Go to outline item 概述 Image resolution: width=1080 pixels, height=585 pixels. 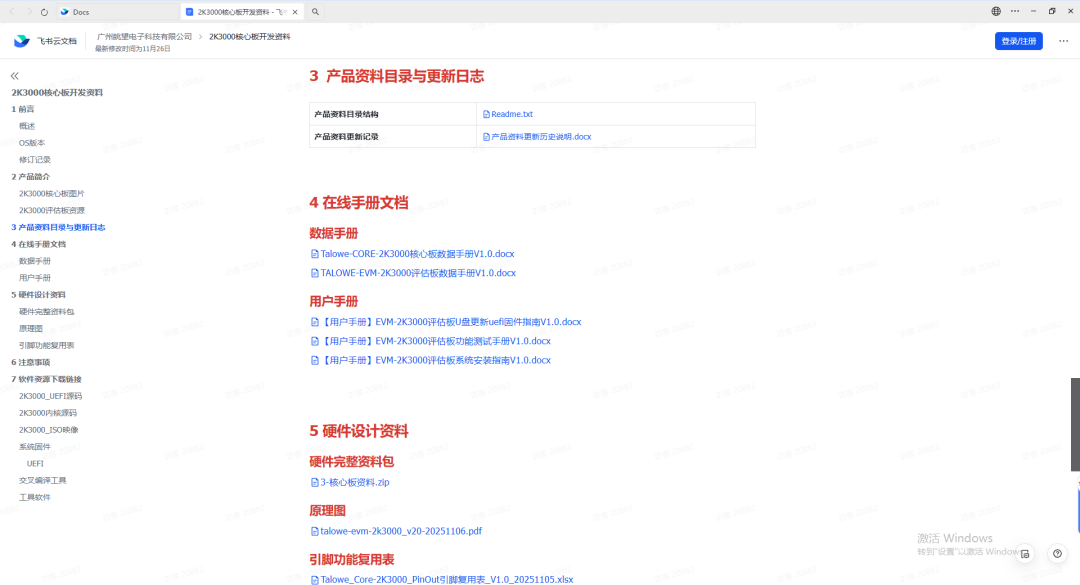point(27,126)
